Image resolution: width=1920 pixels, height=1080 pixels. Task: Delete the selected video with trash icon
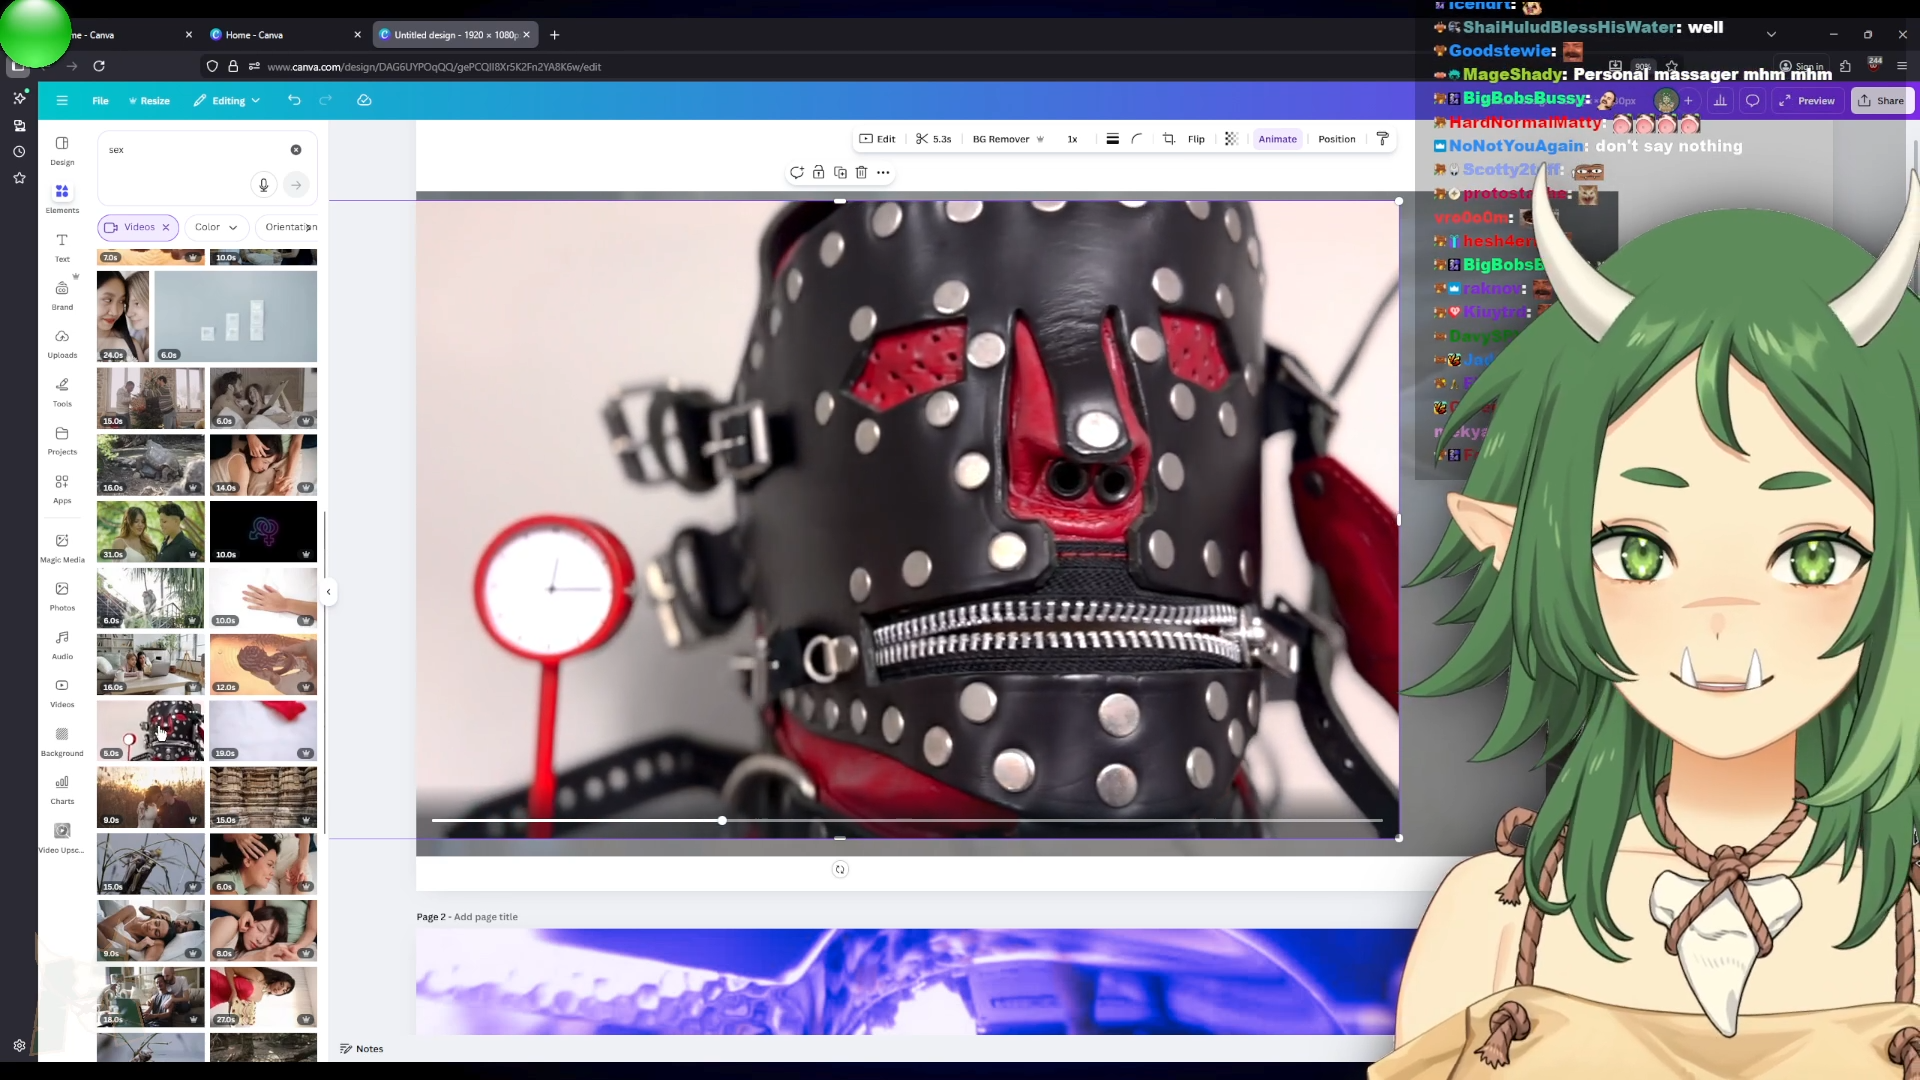(x=861, y=172)
